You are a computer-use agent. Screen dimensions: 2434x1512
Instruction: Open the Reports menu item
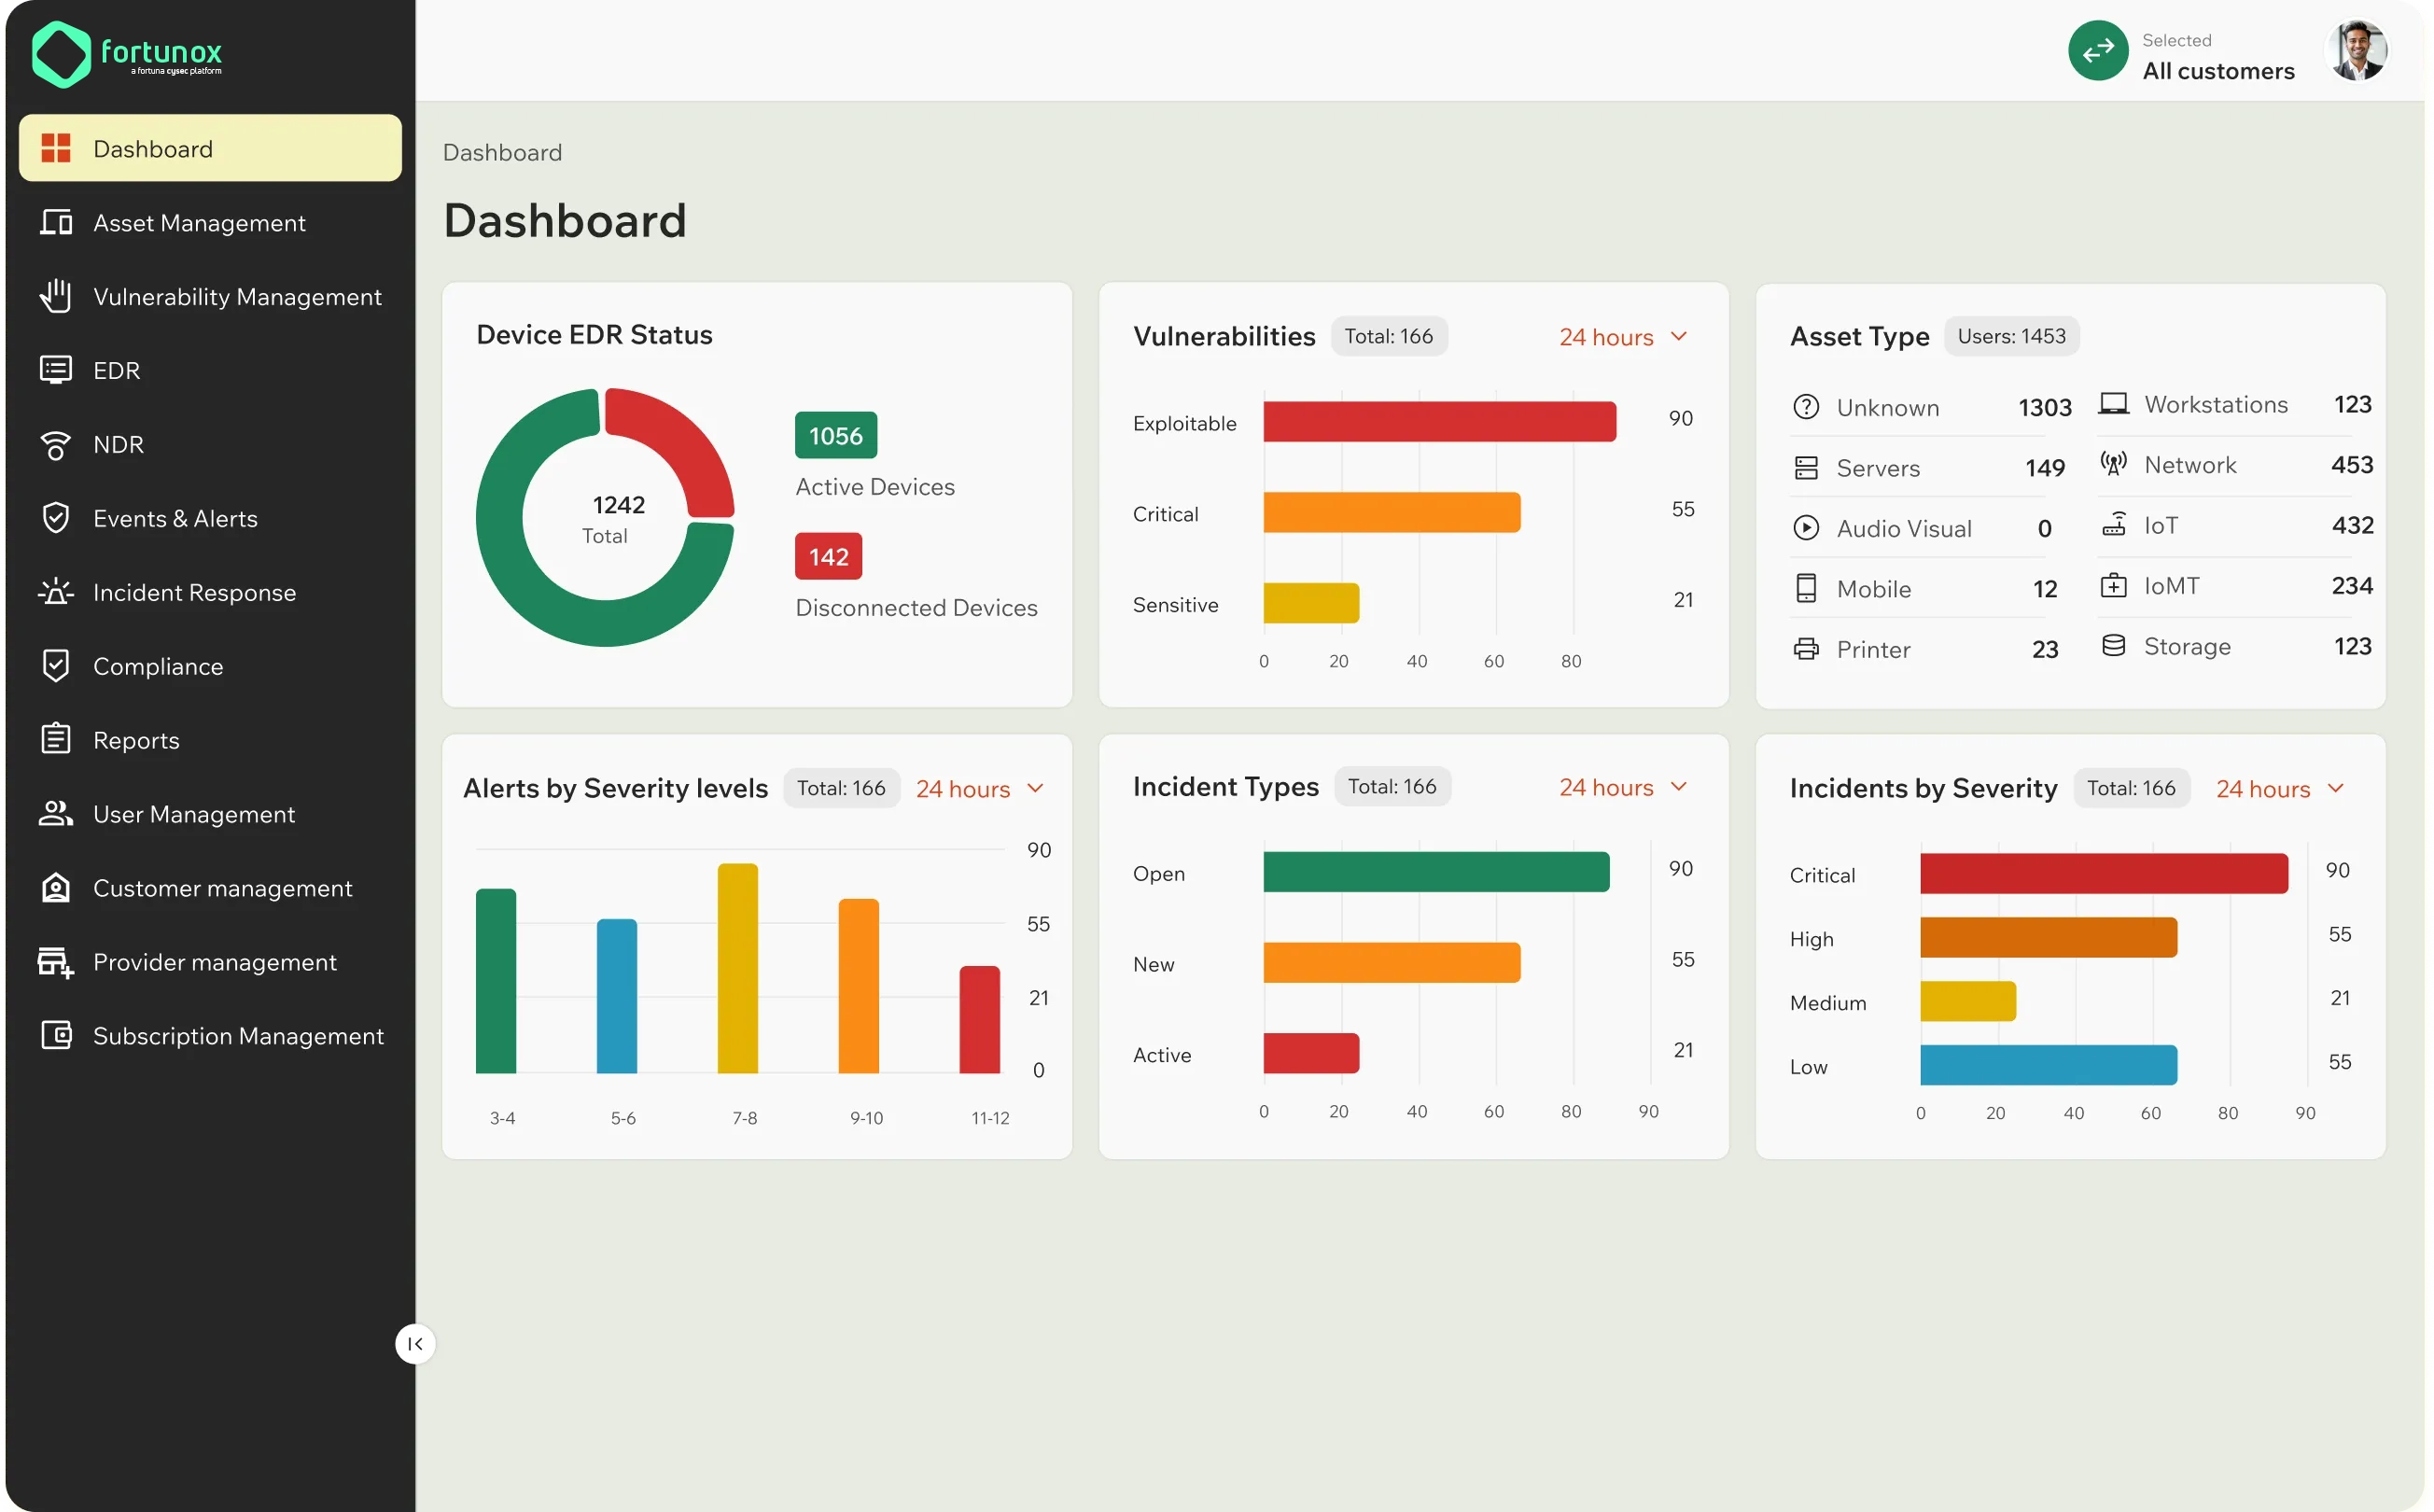tap(210, 741)
